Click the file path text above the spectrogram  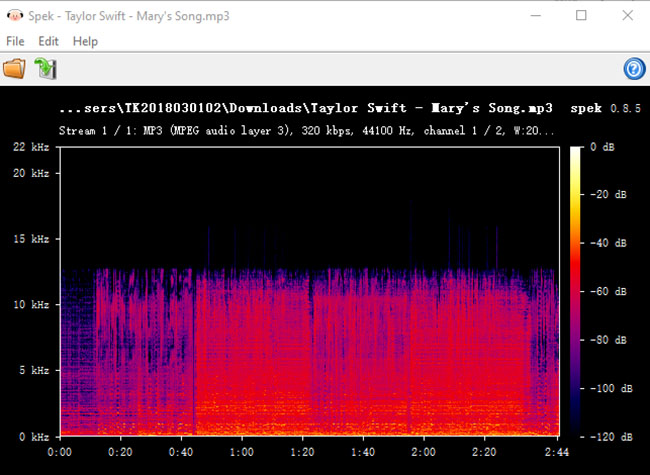pyautogui.click(x=306, y=108)
